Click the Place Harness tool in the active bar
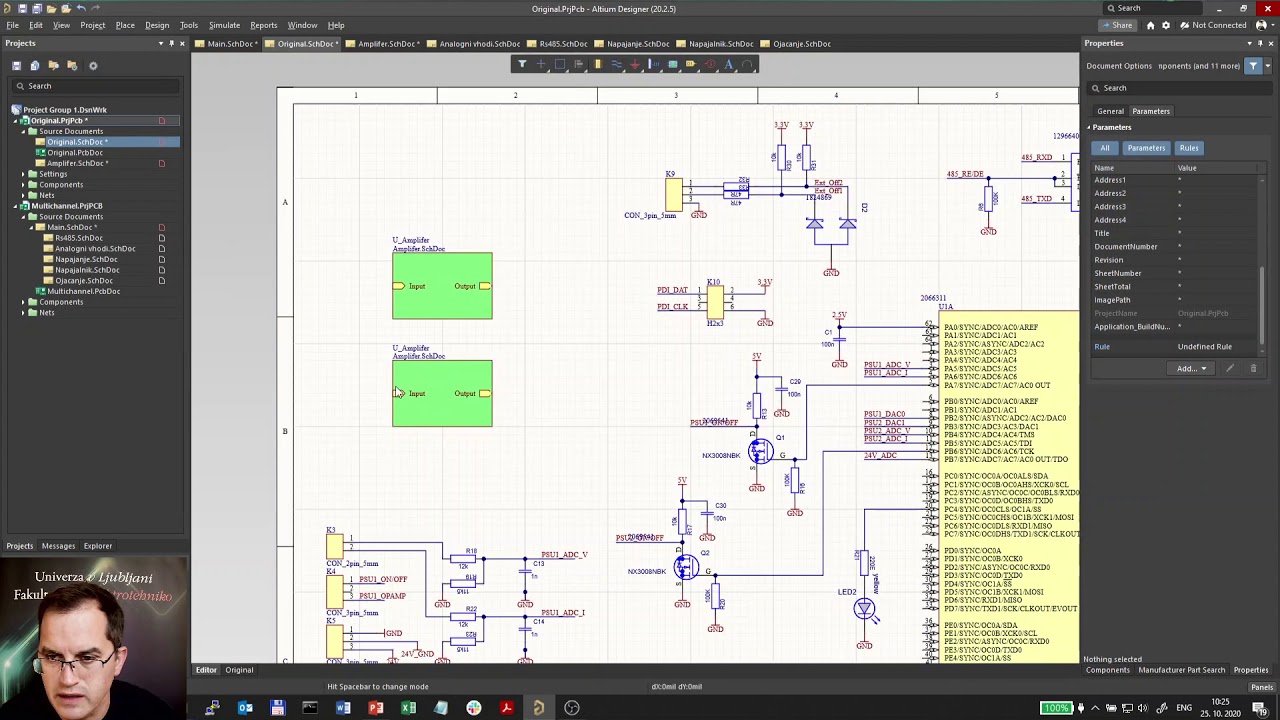Screen dimensions: 1280x720 coord(654,64)
